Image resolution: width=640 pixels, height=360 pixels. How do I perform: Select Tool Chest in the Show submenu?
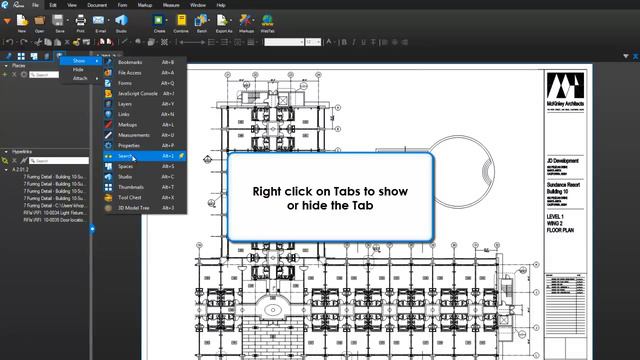click(145, 198)
